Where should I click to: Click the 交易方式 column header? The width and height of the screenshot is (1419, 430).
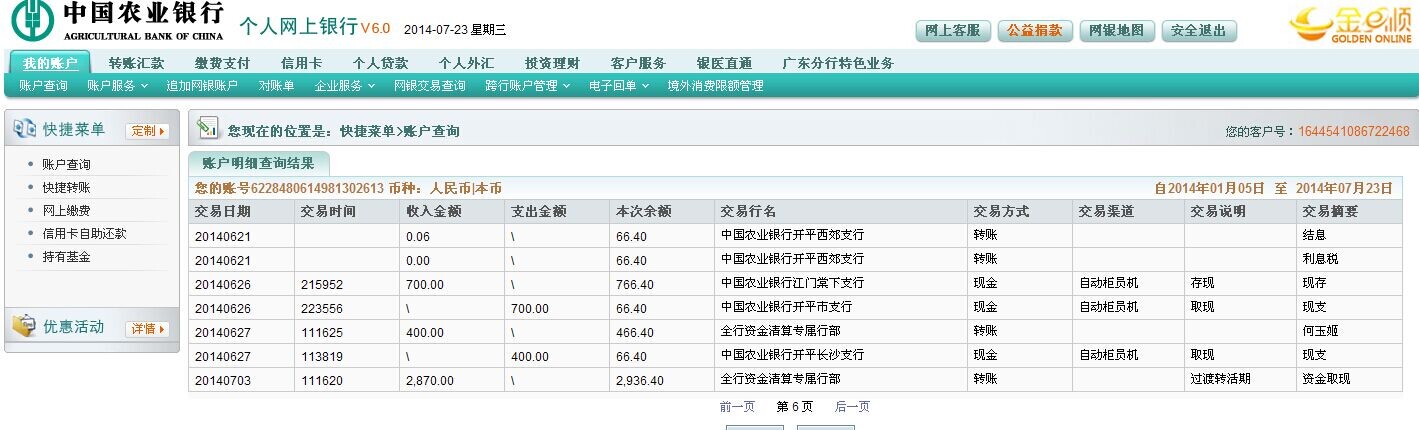[x=1021, y=212]
